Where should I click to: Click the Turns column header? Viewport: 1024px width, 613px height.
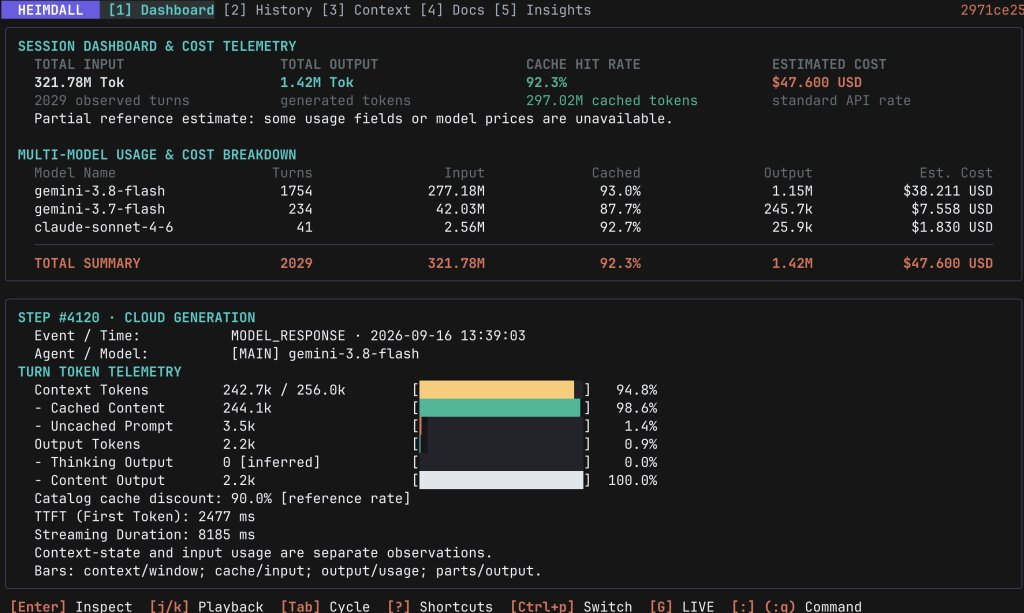(292, 173)
